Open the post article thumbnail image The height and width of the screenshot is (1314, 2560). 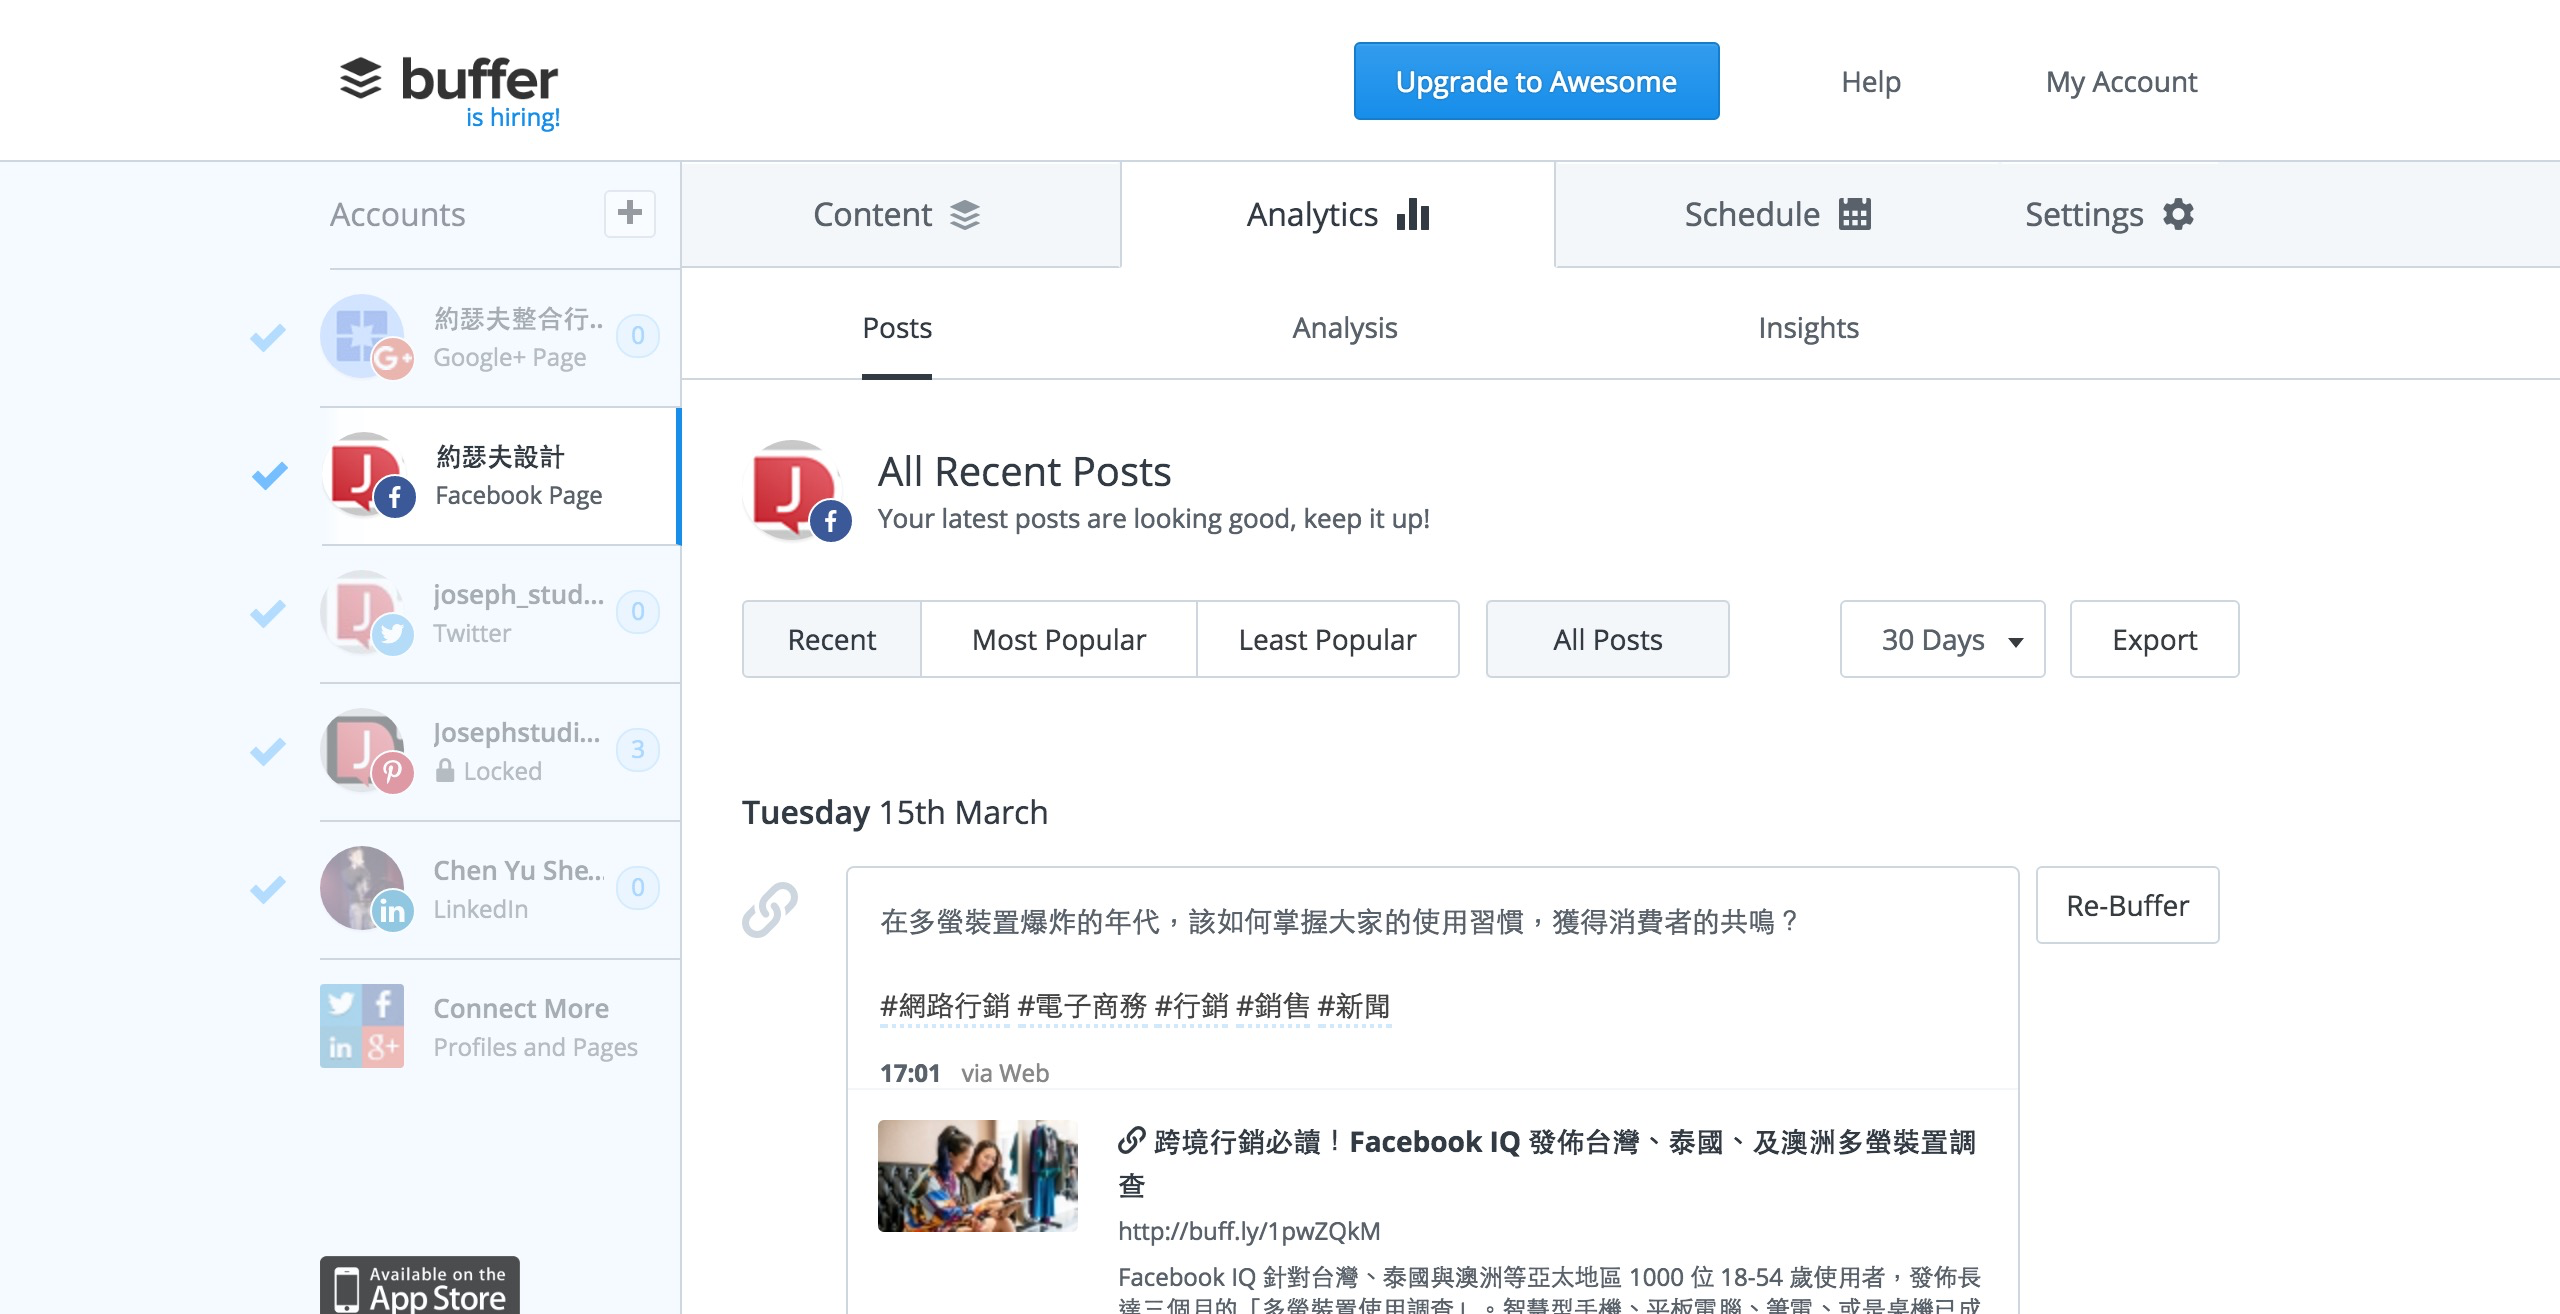(x=977, y=1176)
